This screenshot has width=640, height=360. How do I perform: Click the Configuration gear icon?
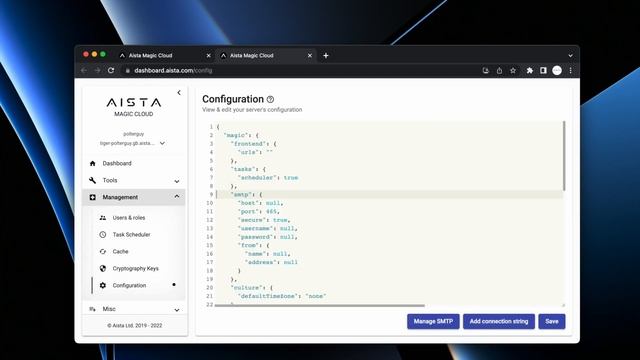pos(103,285)
